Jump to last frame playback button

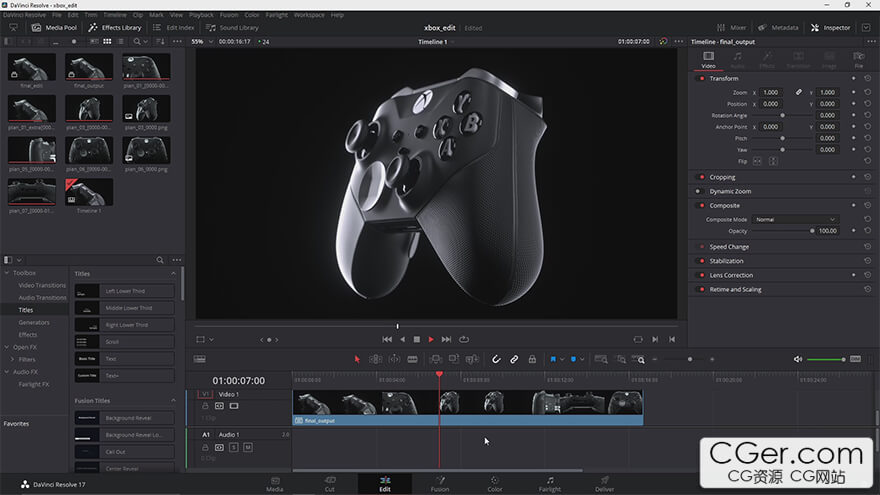pos(446,340)
